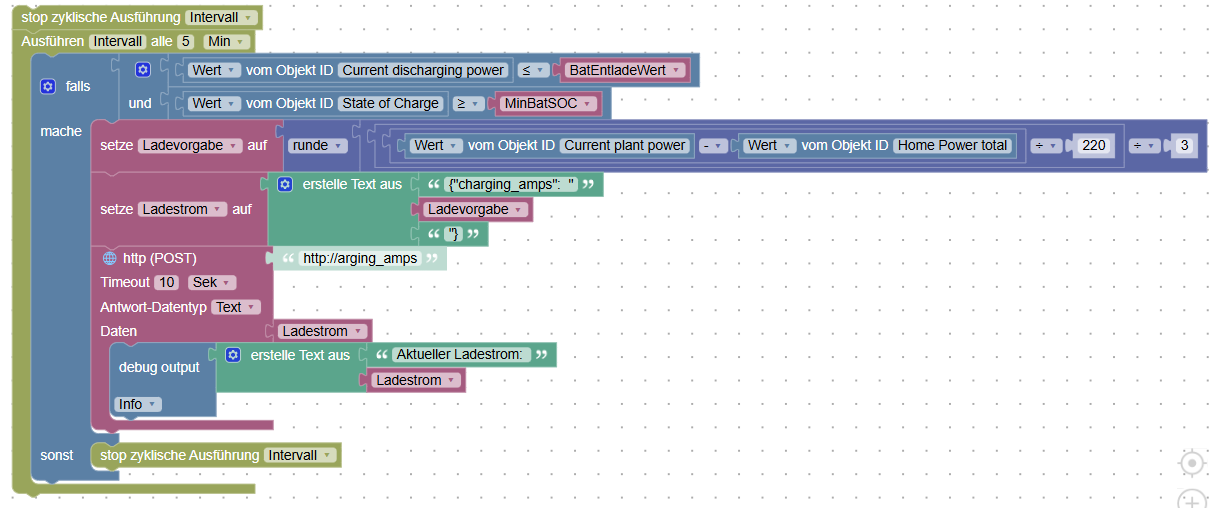
Task: Click the globe icon on http (POST) block
Action: (109, 258)
